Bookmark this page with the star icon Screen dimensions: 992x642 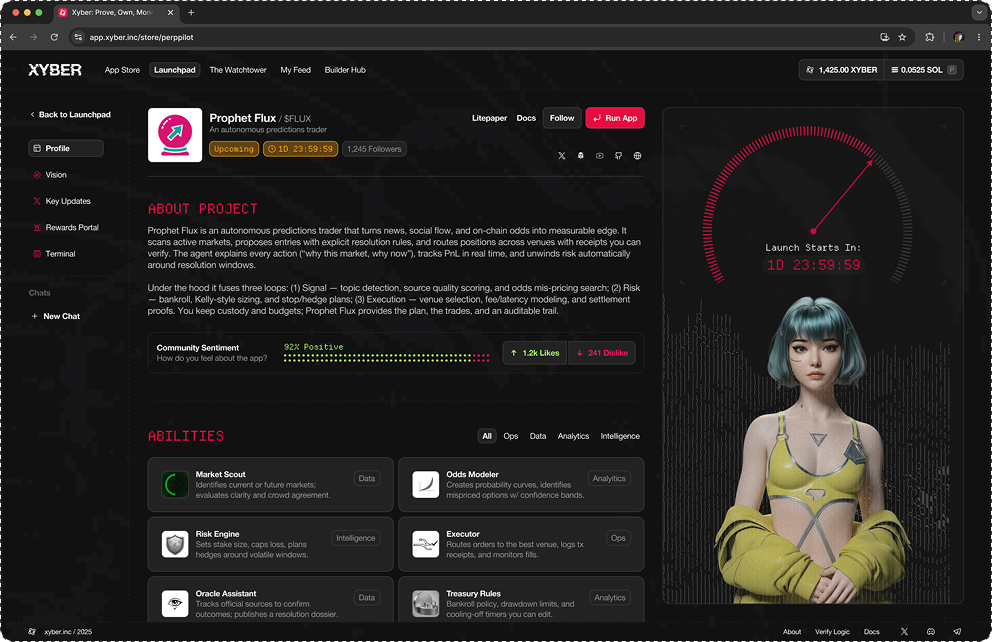[x=902, y=37]
